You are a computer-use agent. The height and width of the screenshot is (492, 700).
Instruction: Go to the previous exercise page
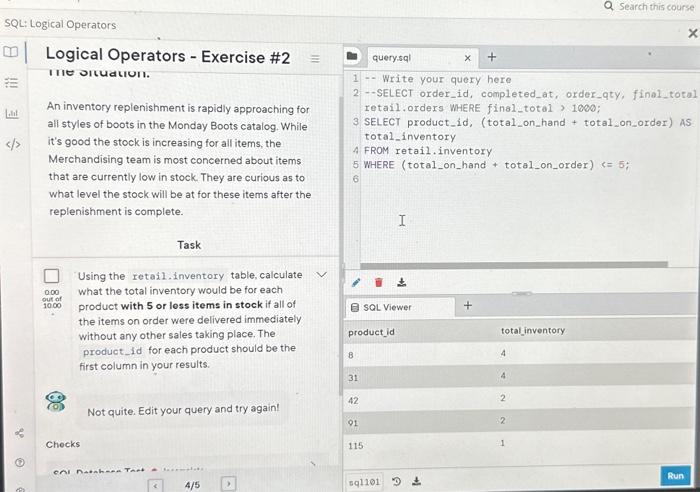point(155,485)
